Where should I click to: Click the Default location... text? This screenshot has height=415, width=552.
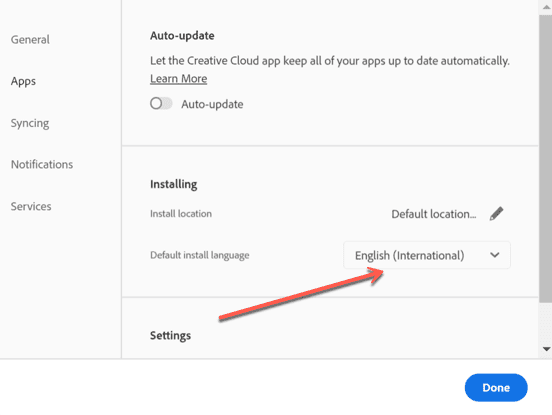pyautogui.click(x=434, y=214)
